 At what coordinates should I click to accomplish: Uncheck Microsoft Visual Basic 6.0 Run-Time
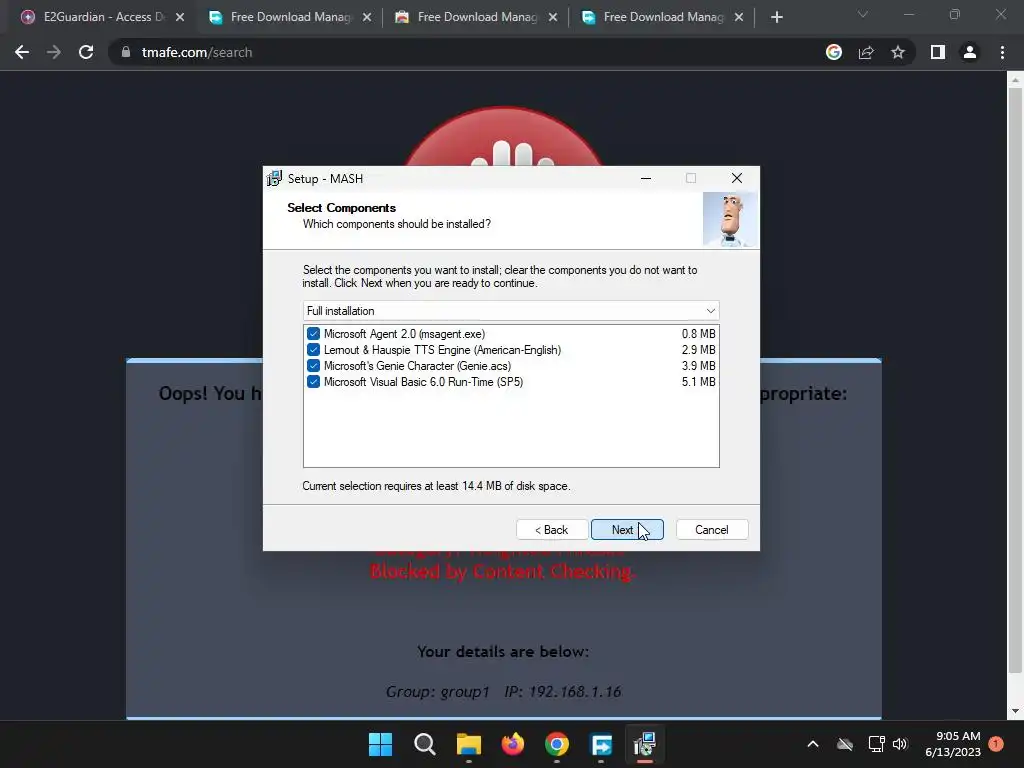(x=313, y=382)
